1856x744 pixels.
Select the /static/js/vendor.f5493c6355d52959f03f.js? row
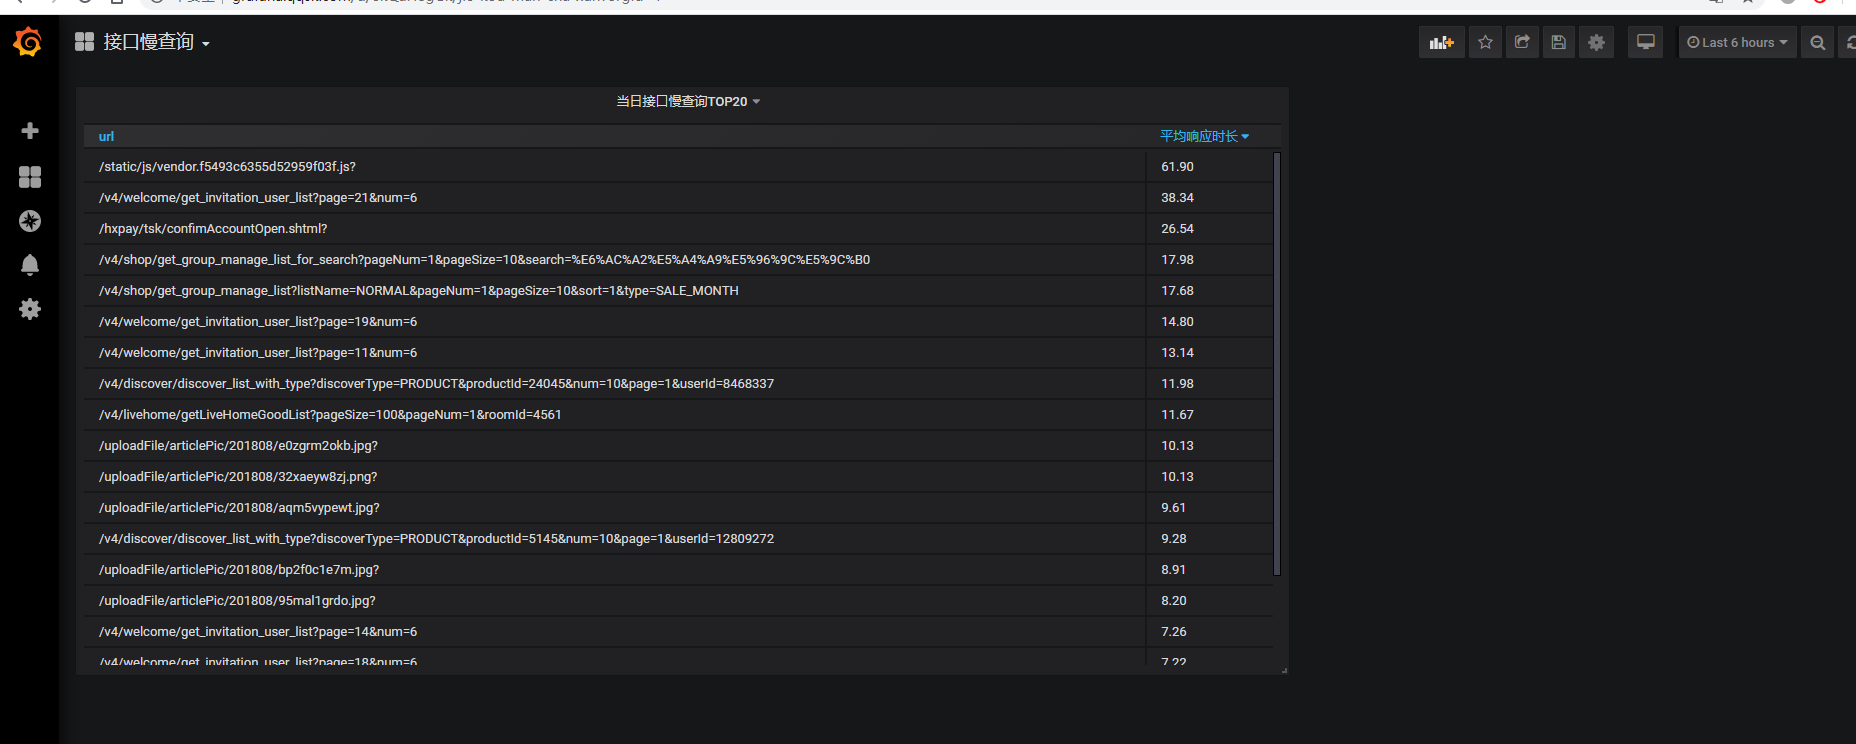678,166
